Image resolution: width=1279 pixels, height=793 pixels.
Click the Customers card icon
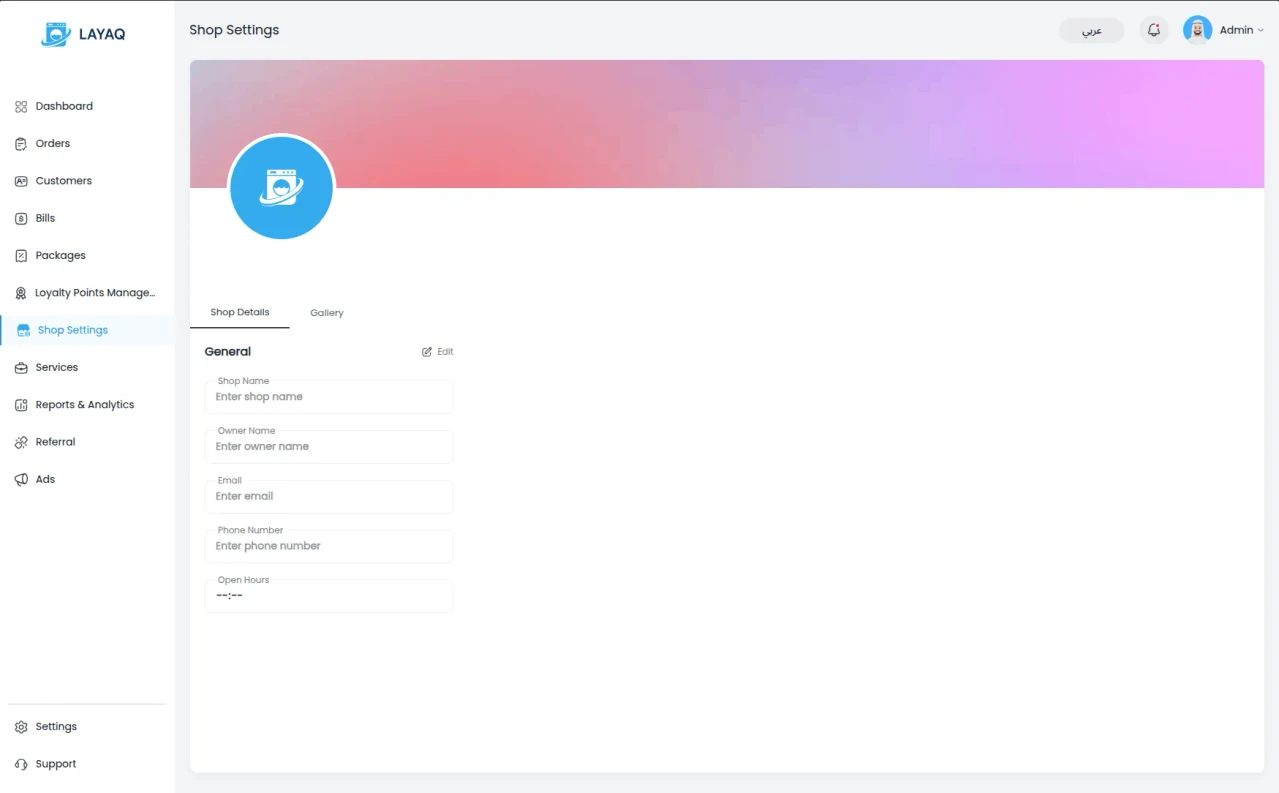click(21, 181)
